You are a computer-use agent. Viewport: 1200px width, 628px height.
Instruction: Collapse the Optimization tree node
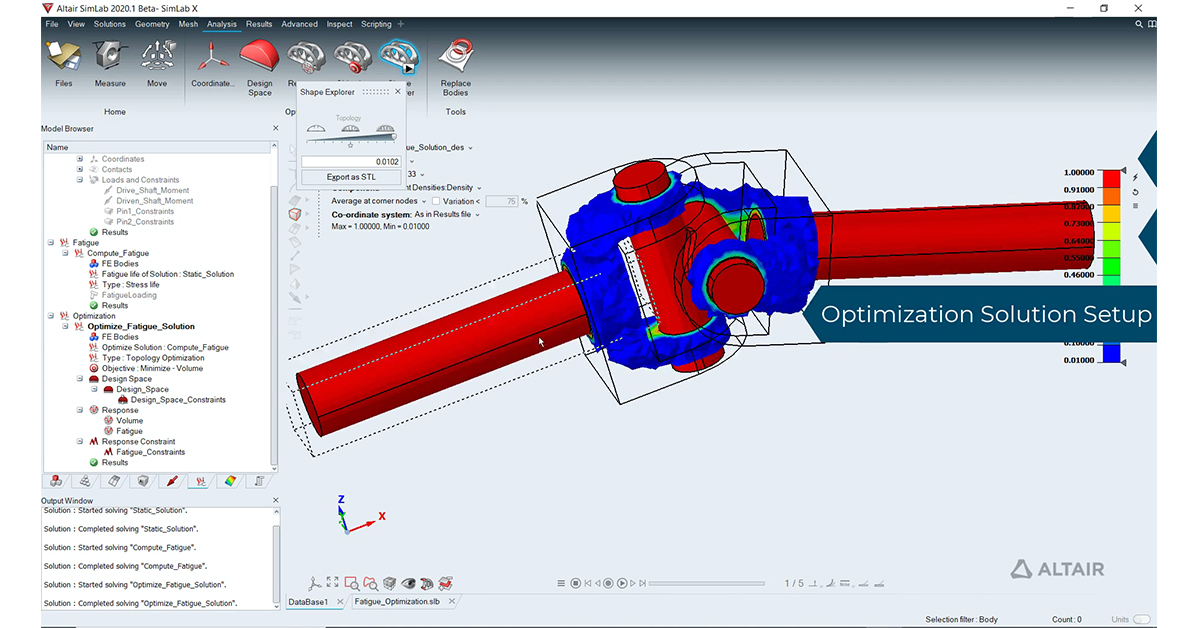pyautogui.click(x=51, y=316)
